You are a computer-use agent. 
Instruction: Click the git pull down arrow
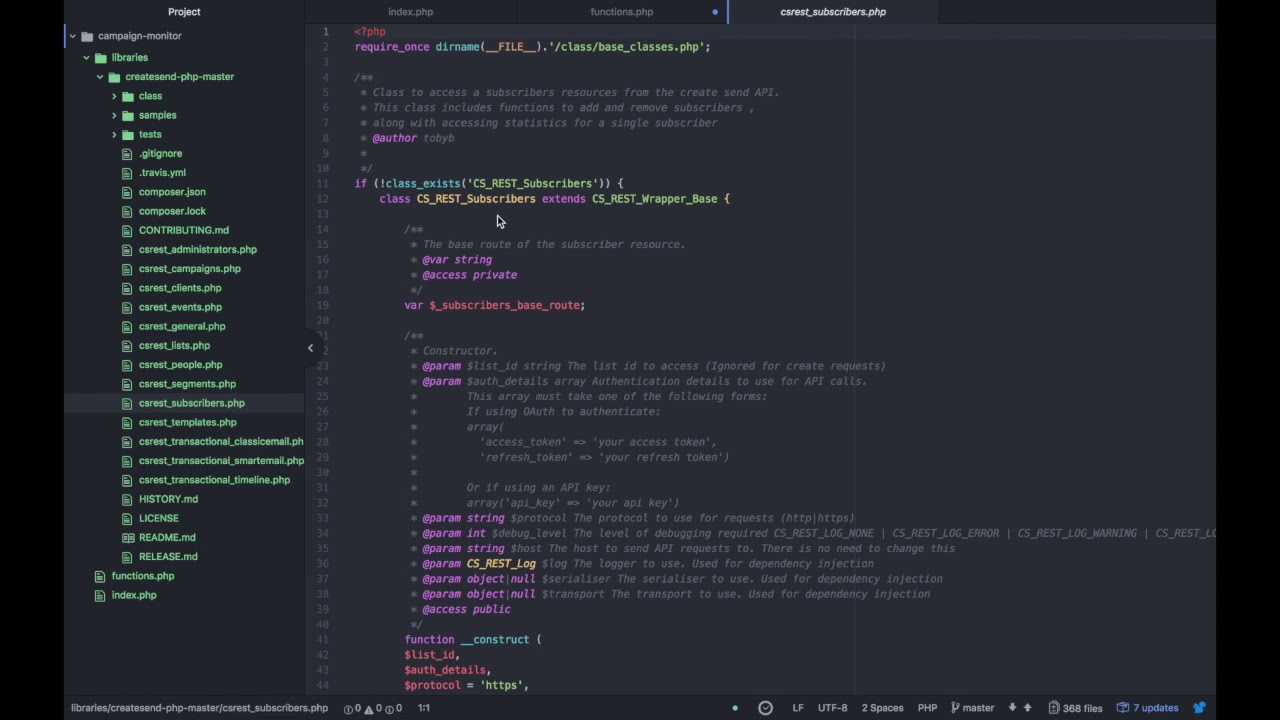pyautogui.click(x=1012, y=708)
